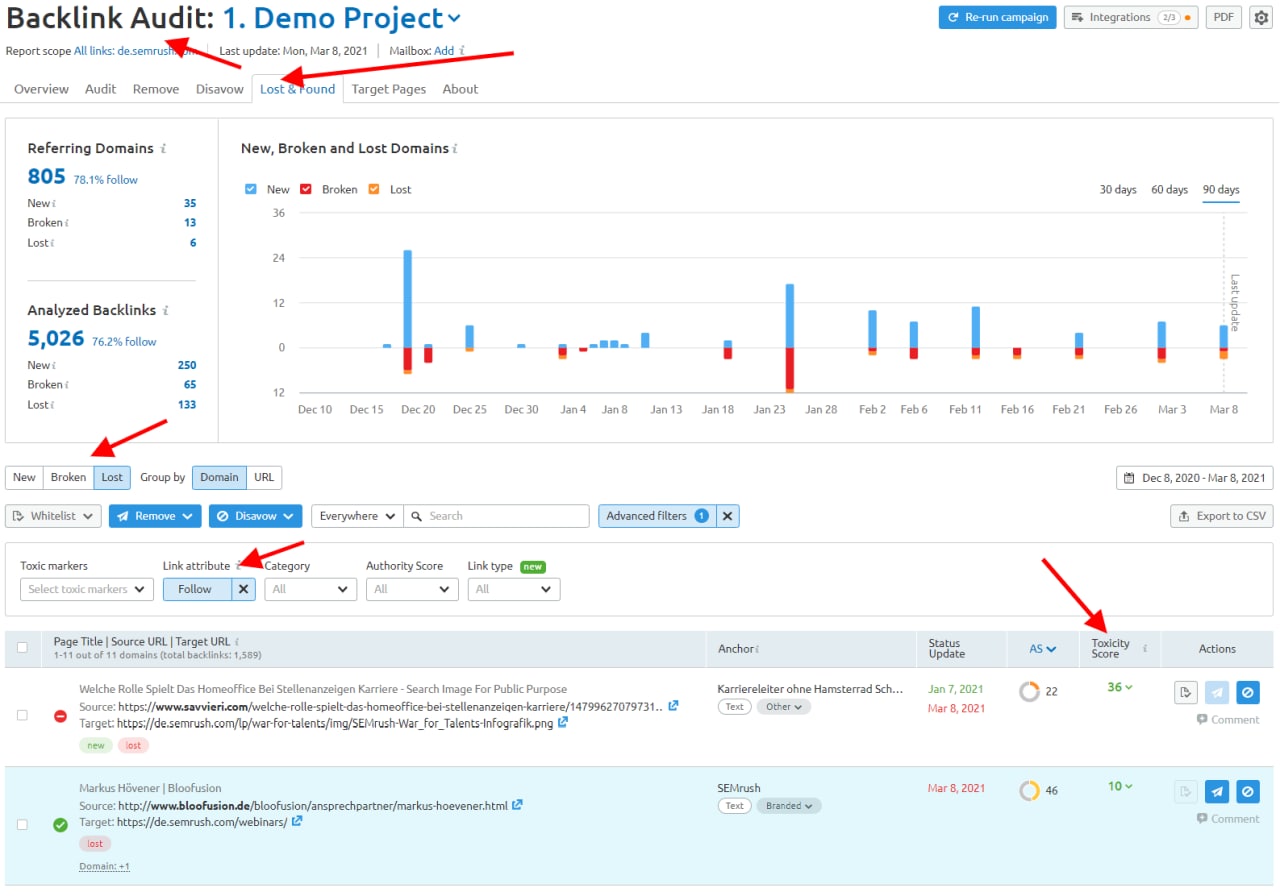
Task: Expand the toxicity score 10 details
Action: (x=1120, y=786)
